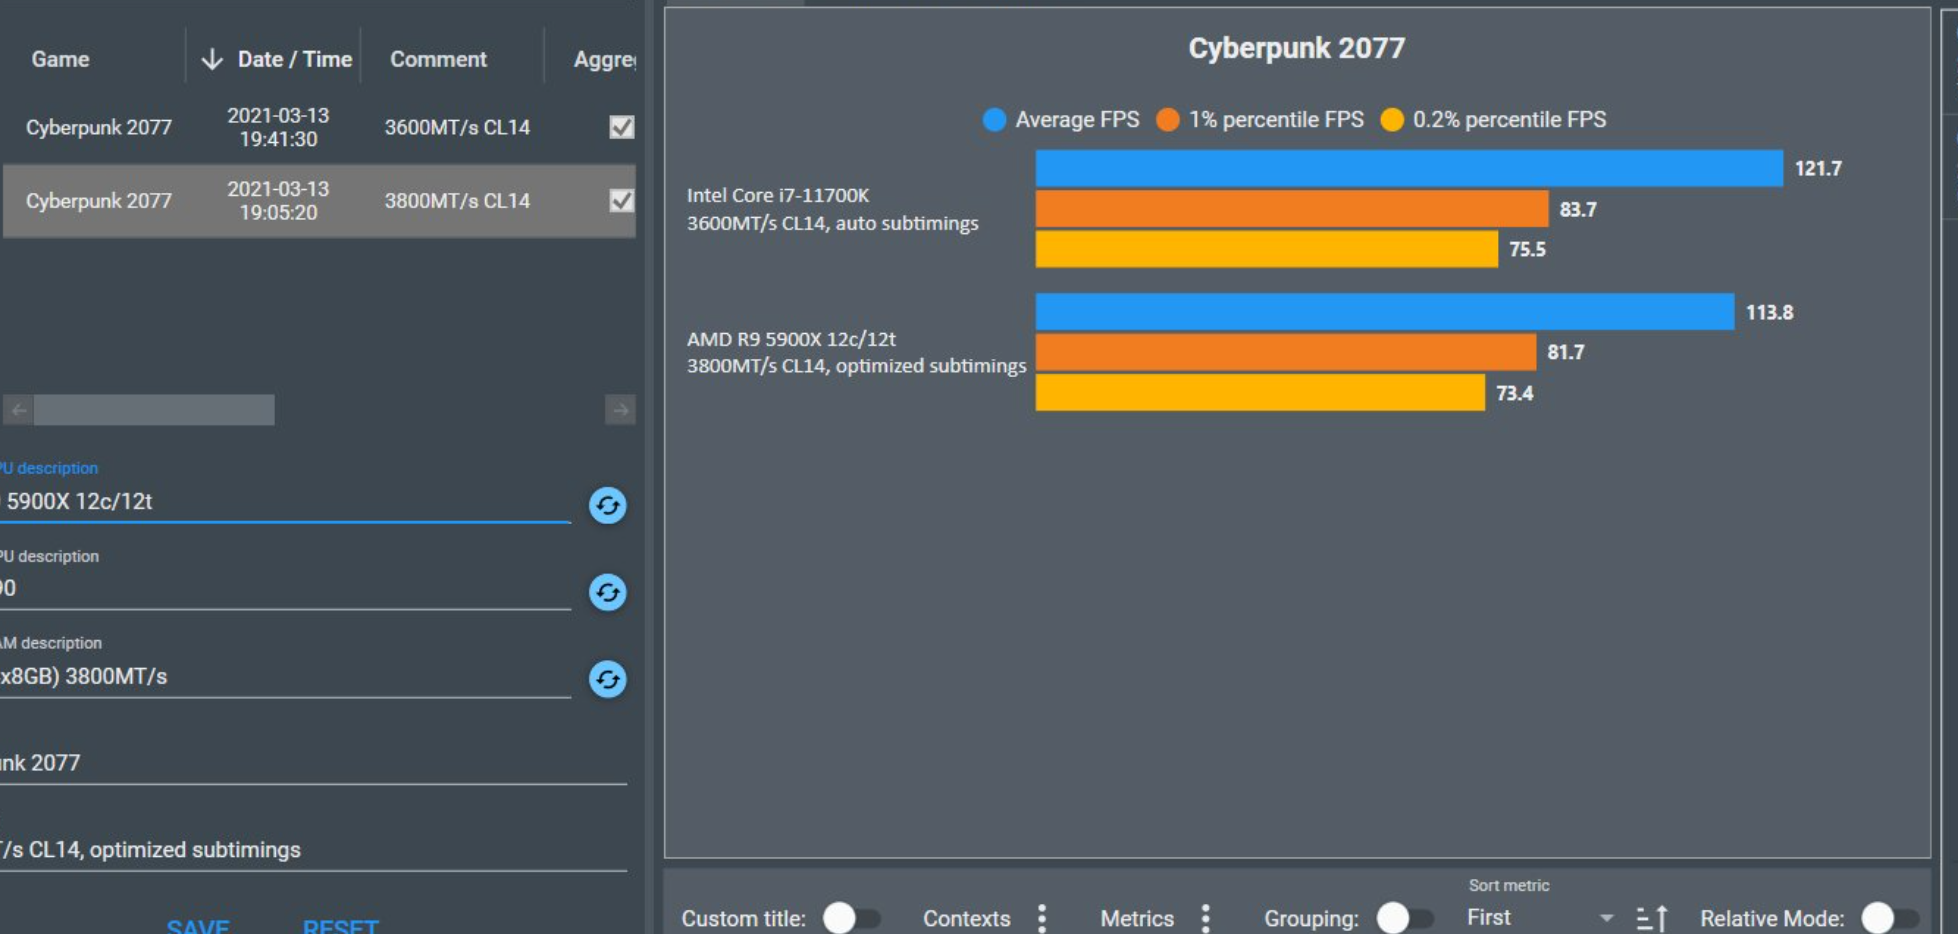Click in the CPU description input

(x=285, y=501)
